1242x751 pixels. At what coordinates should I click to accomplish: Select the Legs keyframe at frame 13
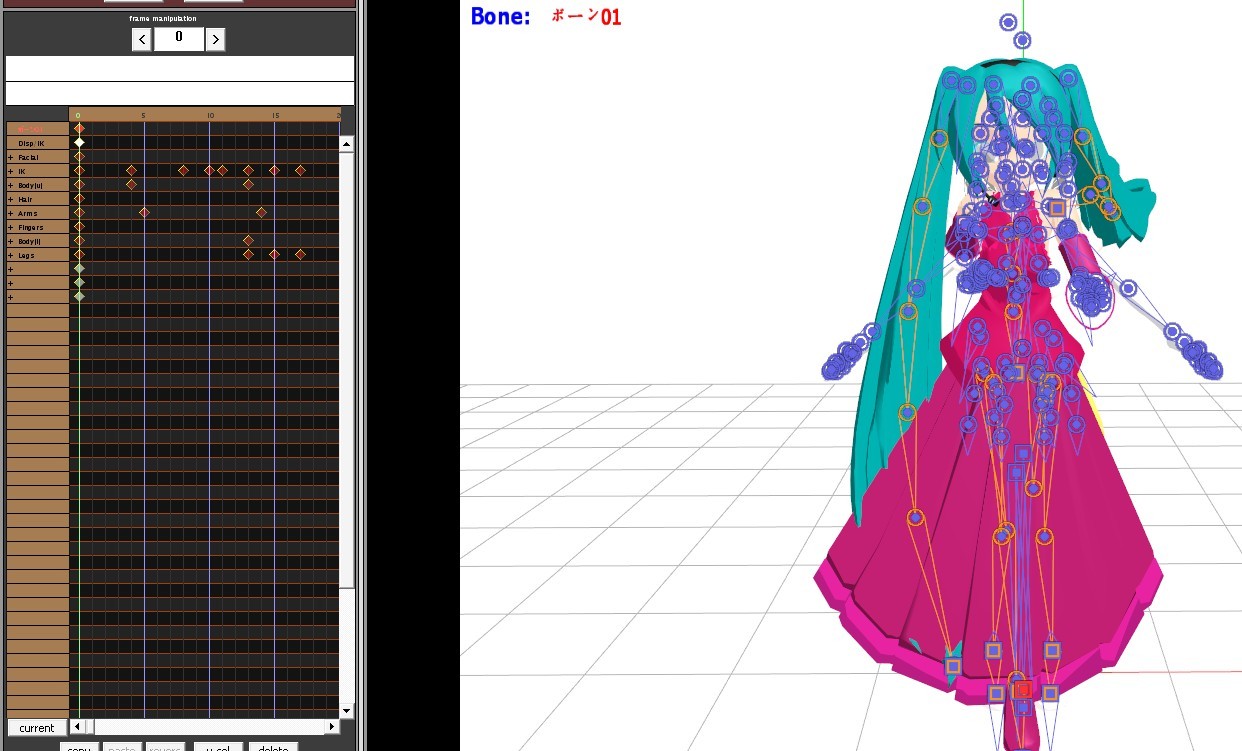[248, 255]
